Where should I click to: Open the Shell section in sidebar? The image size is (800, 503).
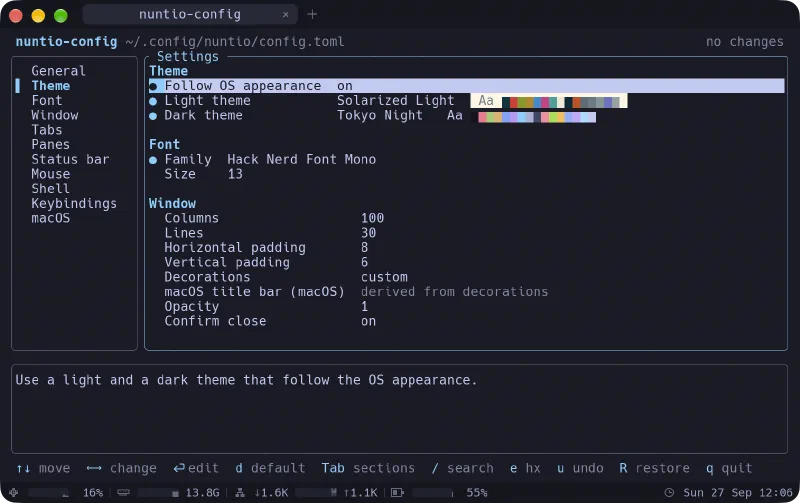point(51,189)
